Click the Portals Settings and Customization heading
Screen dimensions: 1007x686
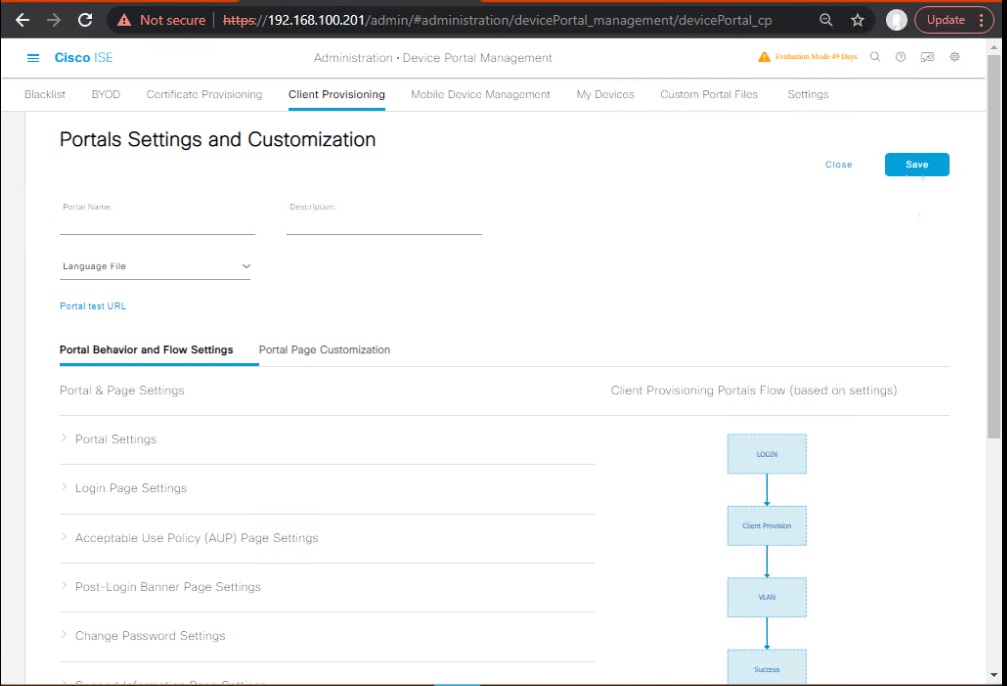[x=218, y=139]
